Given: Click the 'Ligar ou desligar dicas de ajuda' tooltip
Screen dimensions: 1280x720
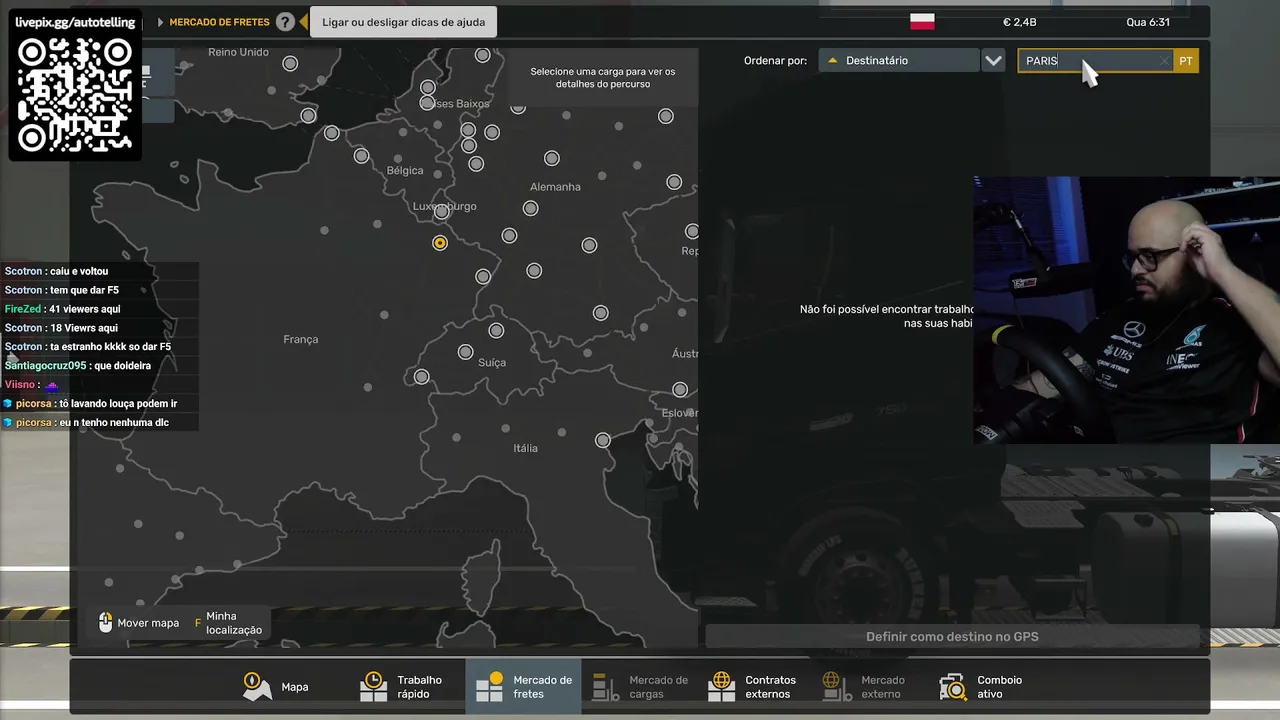Looking at the screenshot, I should point(404,22).
